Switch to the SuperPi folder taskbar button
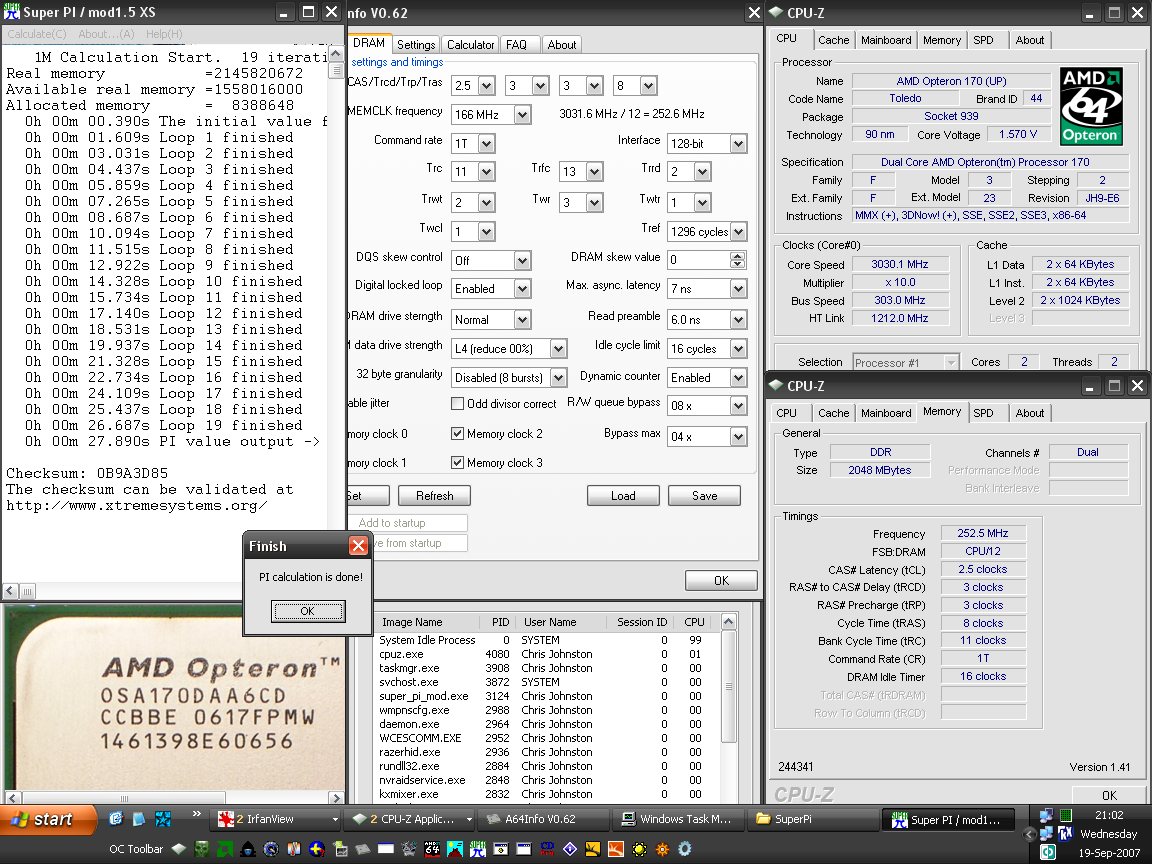1152x864 pixels. coord(813,819)
